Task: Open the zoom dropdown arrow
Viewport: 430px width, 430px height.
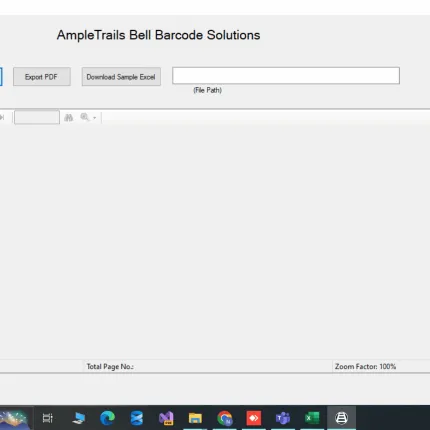Action: pos(95,118)
